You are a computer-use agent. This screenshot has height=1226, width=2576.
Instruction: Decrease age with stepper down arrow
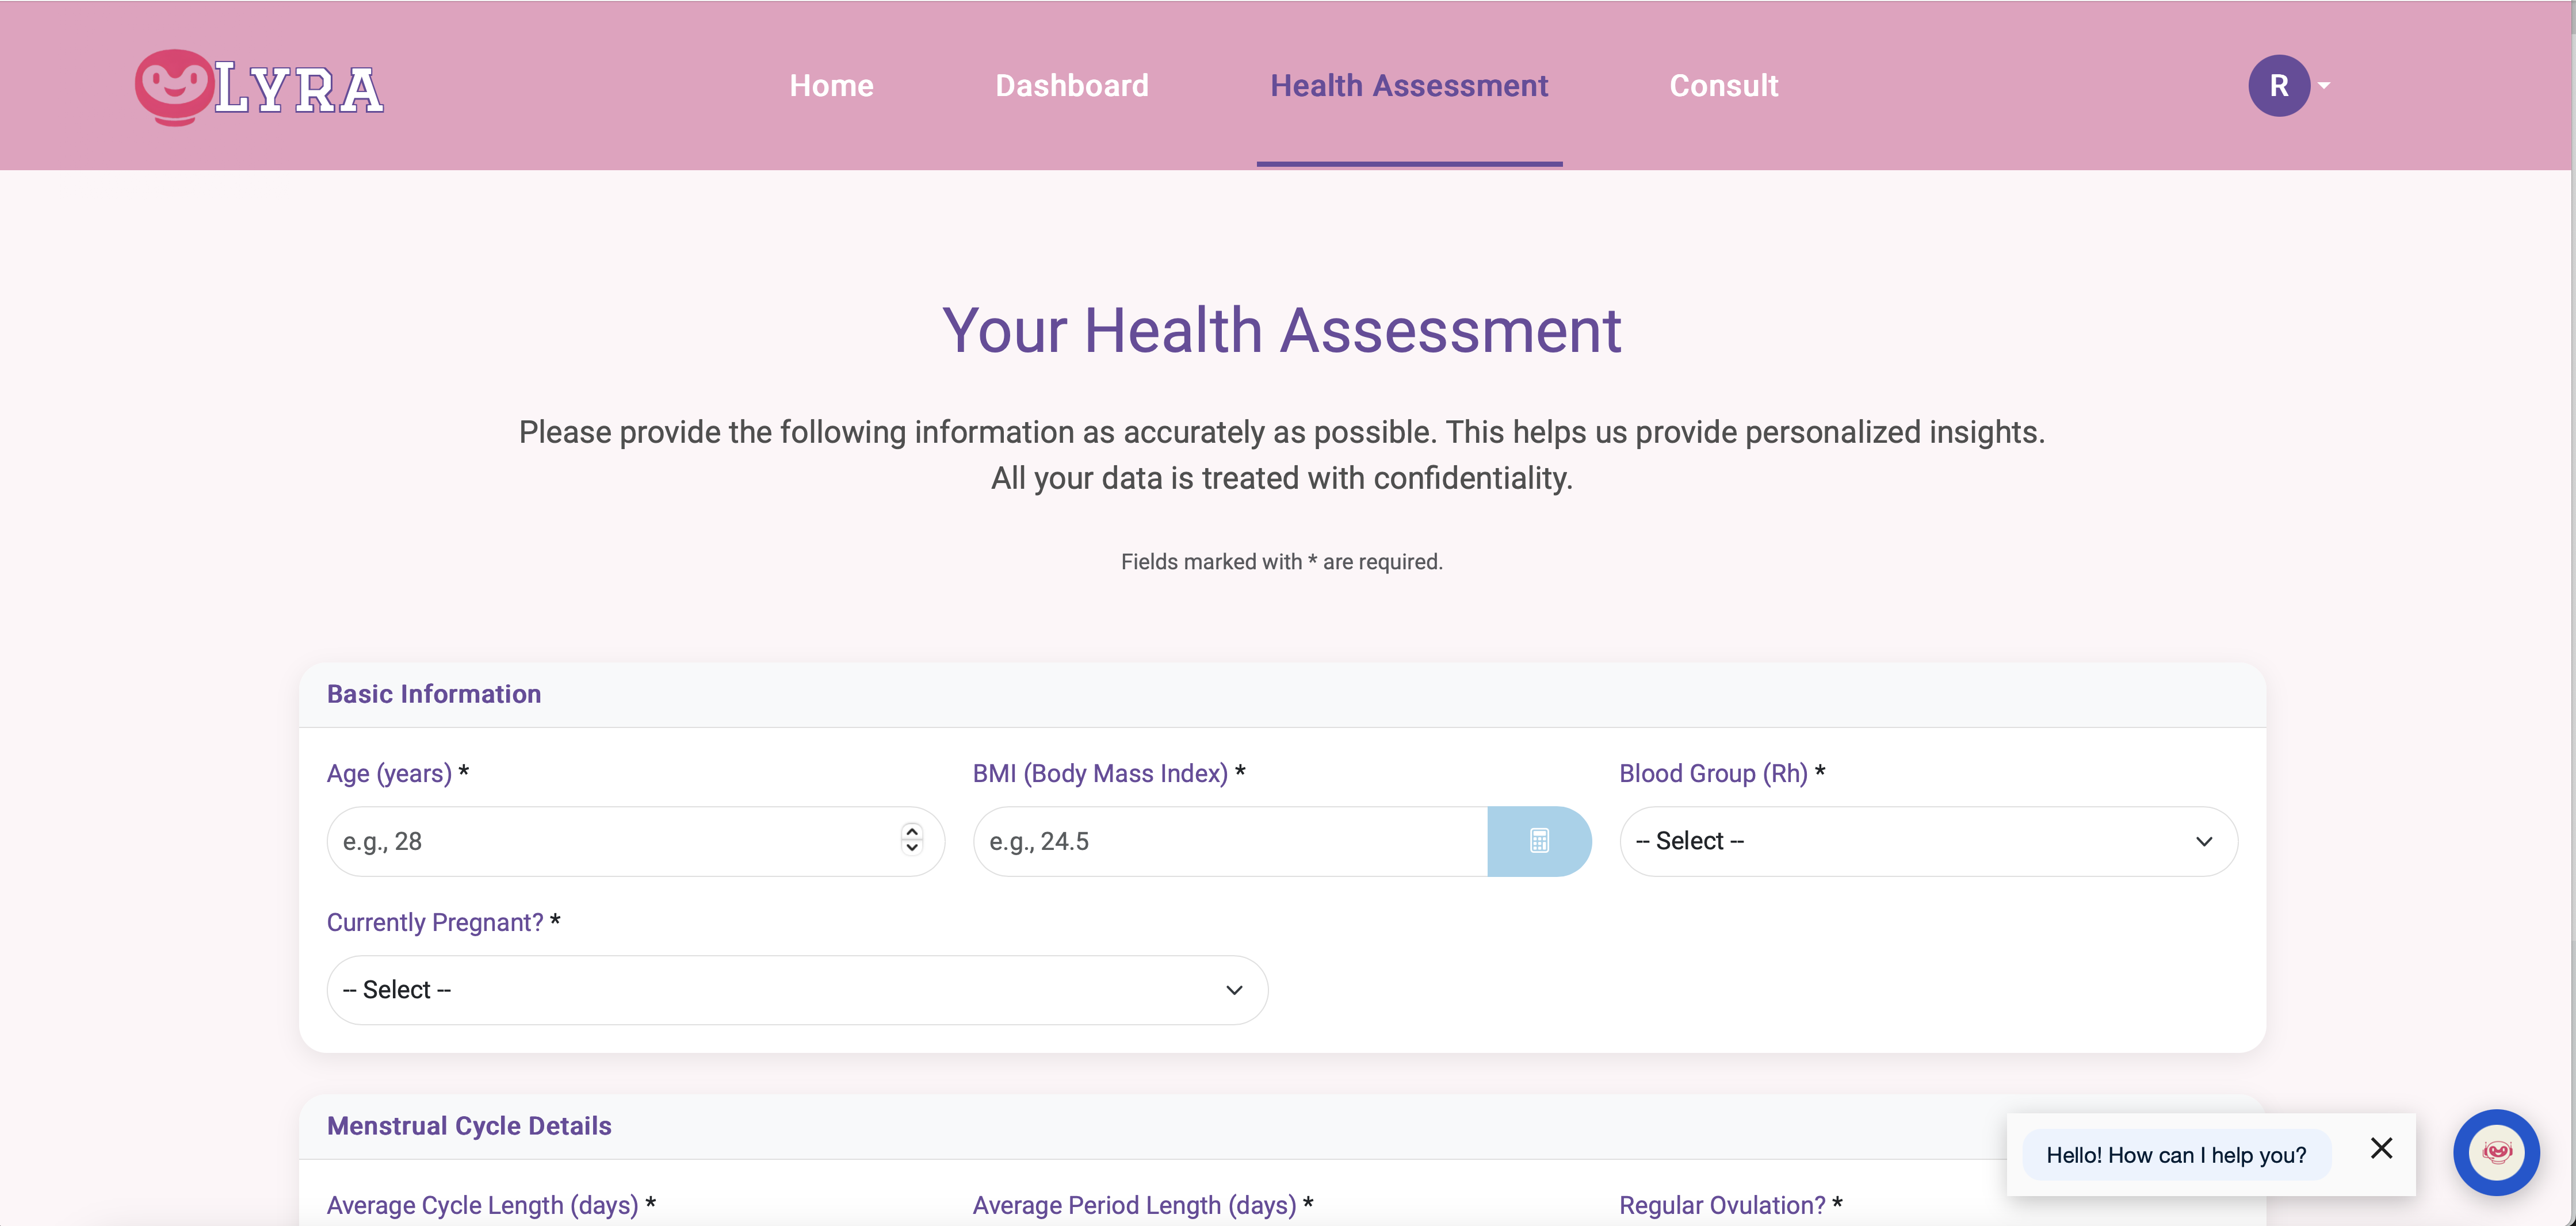click(x=911, y=849)
